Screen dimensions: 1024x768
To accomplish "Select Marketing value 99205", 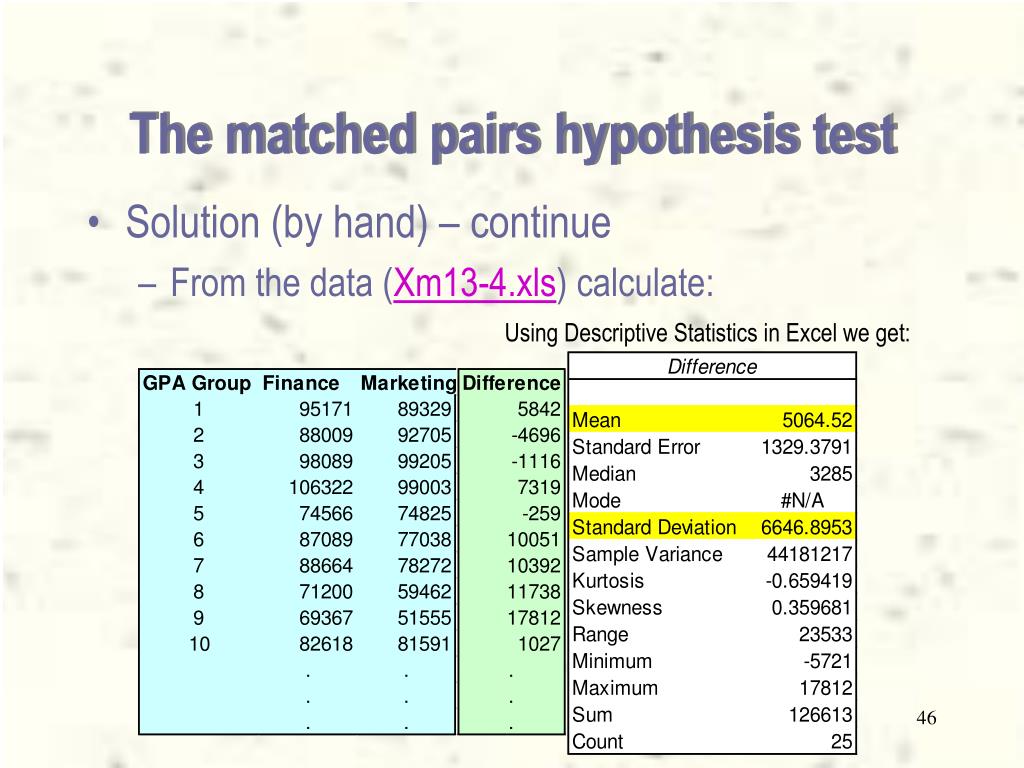I will tap(424, 462).
